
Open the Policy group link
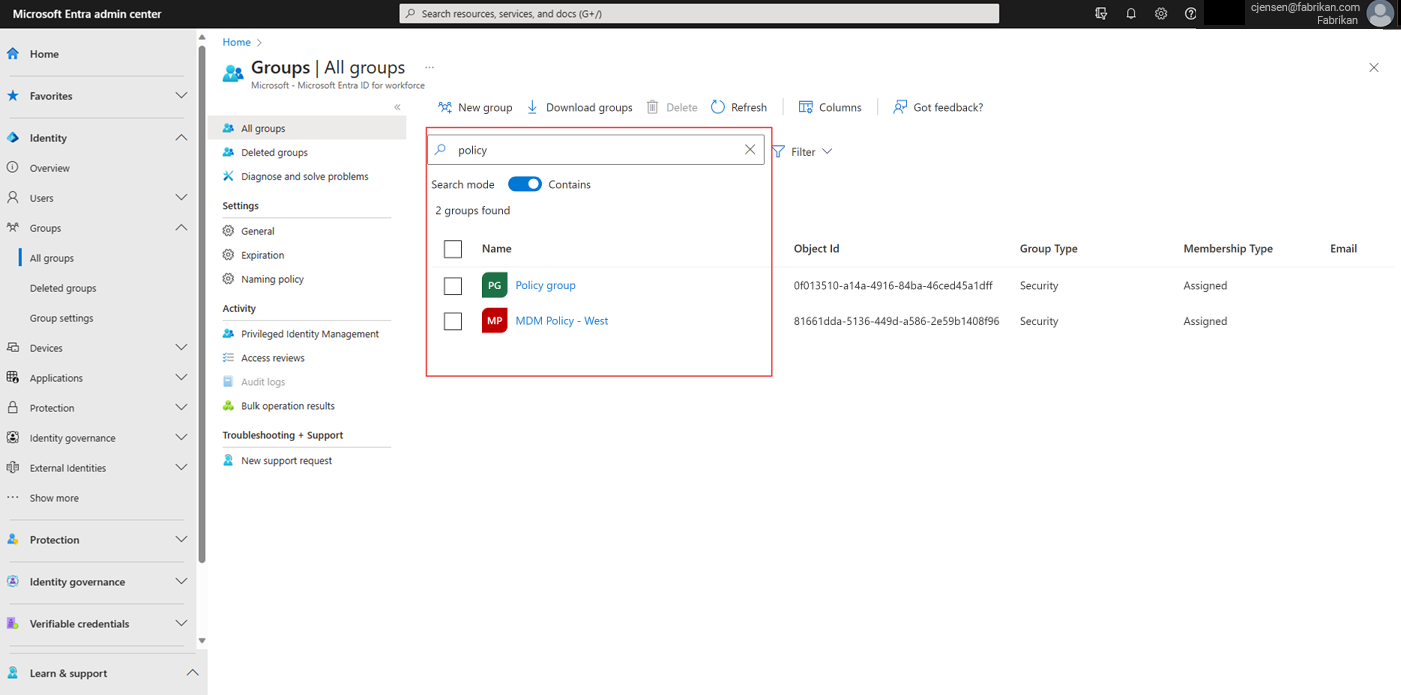[545, 285]
